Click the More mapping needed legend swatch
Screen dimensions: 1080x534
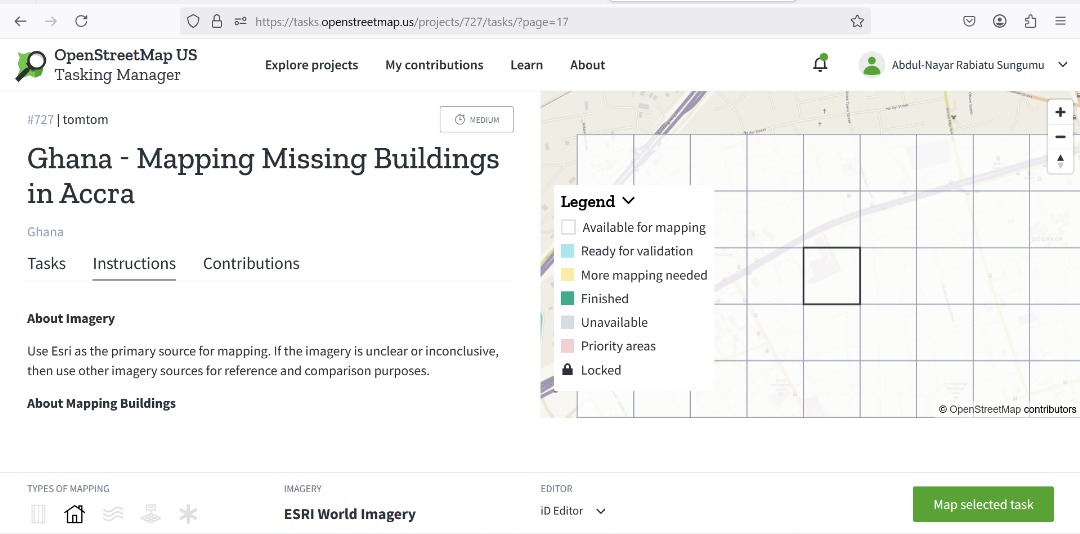[x=568, y=275]
